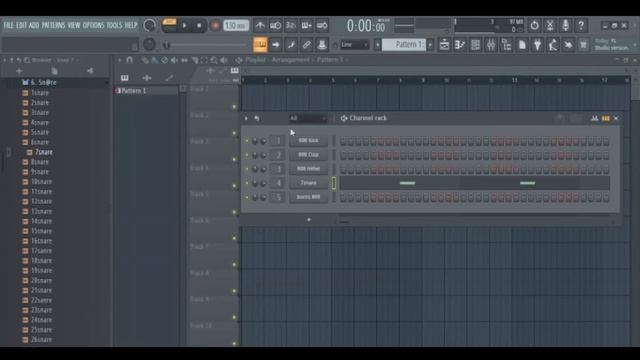Open the VIEW menu
The height and width of the screenshot is (360, 640).
click(x=74, y=25)
